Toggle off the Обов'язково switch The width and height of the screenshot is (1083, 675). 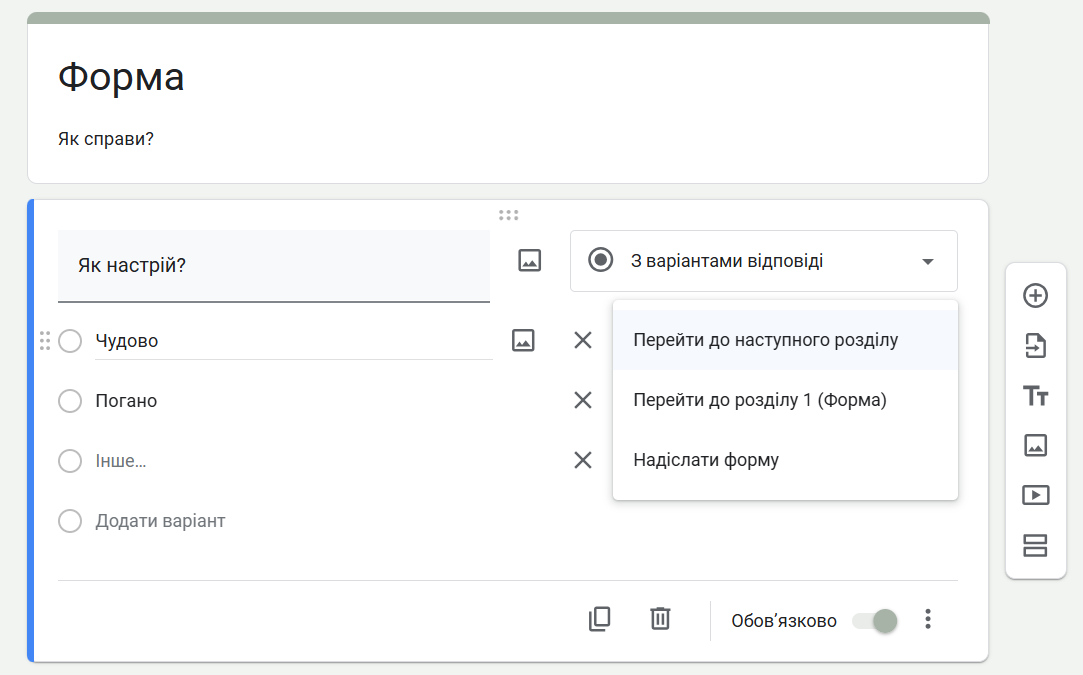(874, 620)
